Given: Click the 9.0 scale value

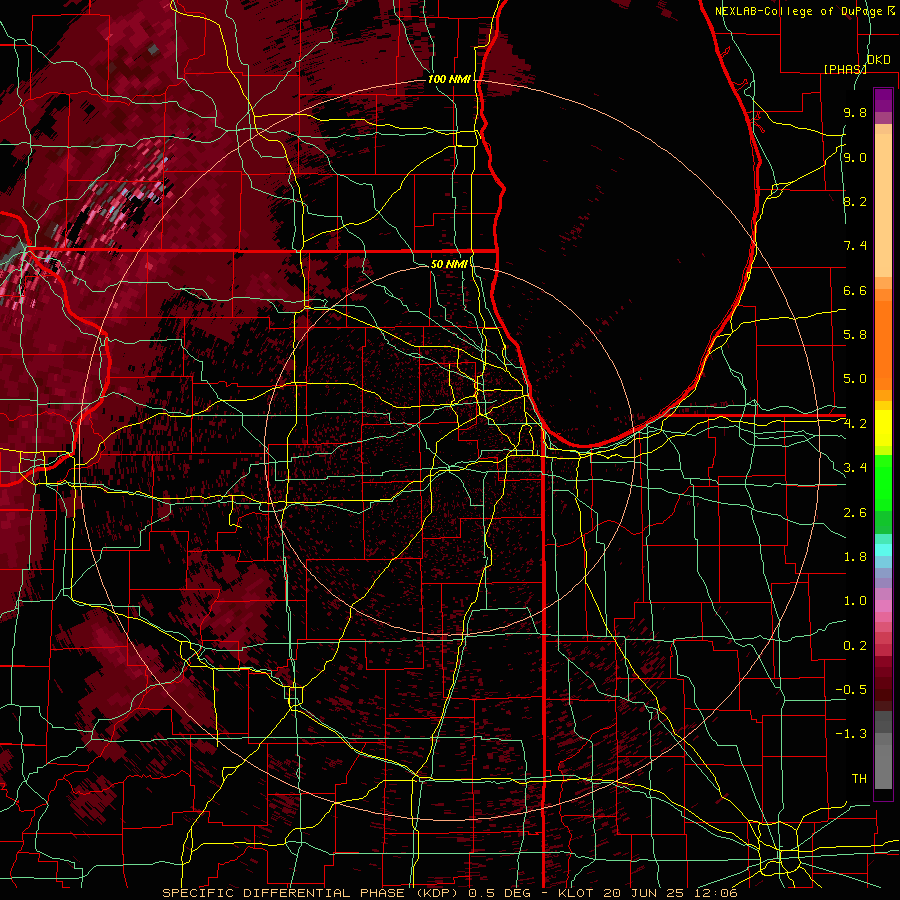Looking at the screenshot, I should pos(855,157).
